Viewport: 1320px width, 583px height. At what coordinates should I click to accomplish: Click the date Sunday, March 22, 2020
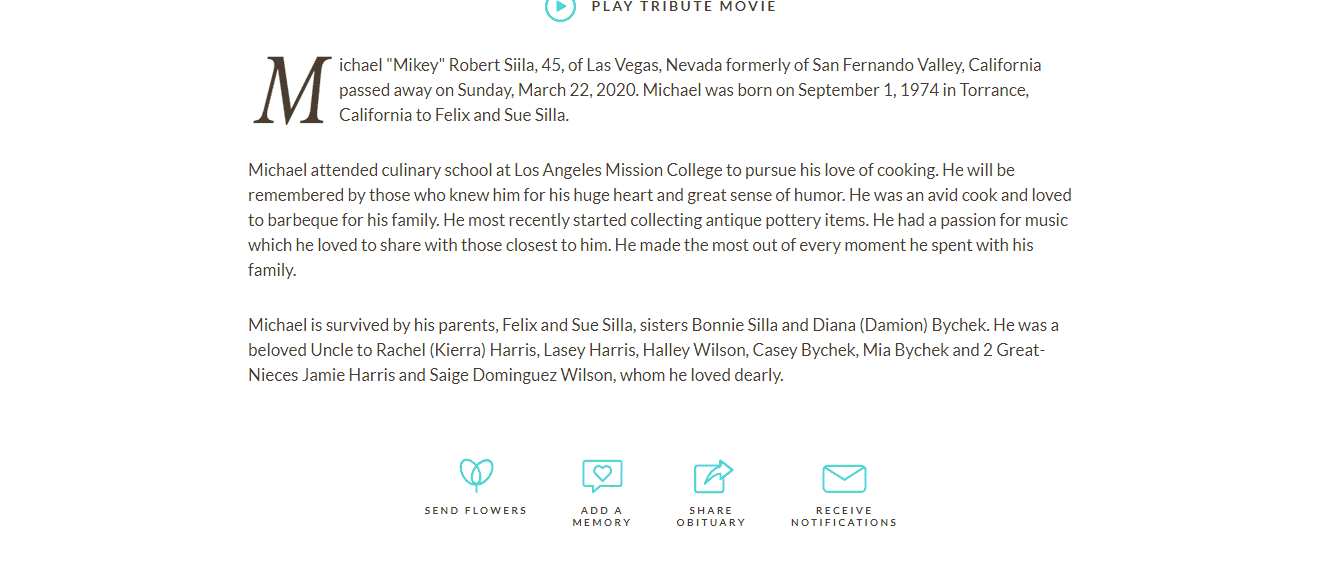point(548,90)
